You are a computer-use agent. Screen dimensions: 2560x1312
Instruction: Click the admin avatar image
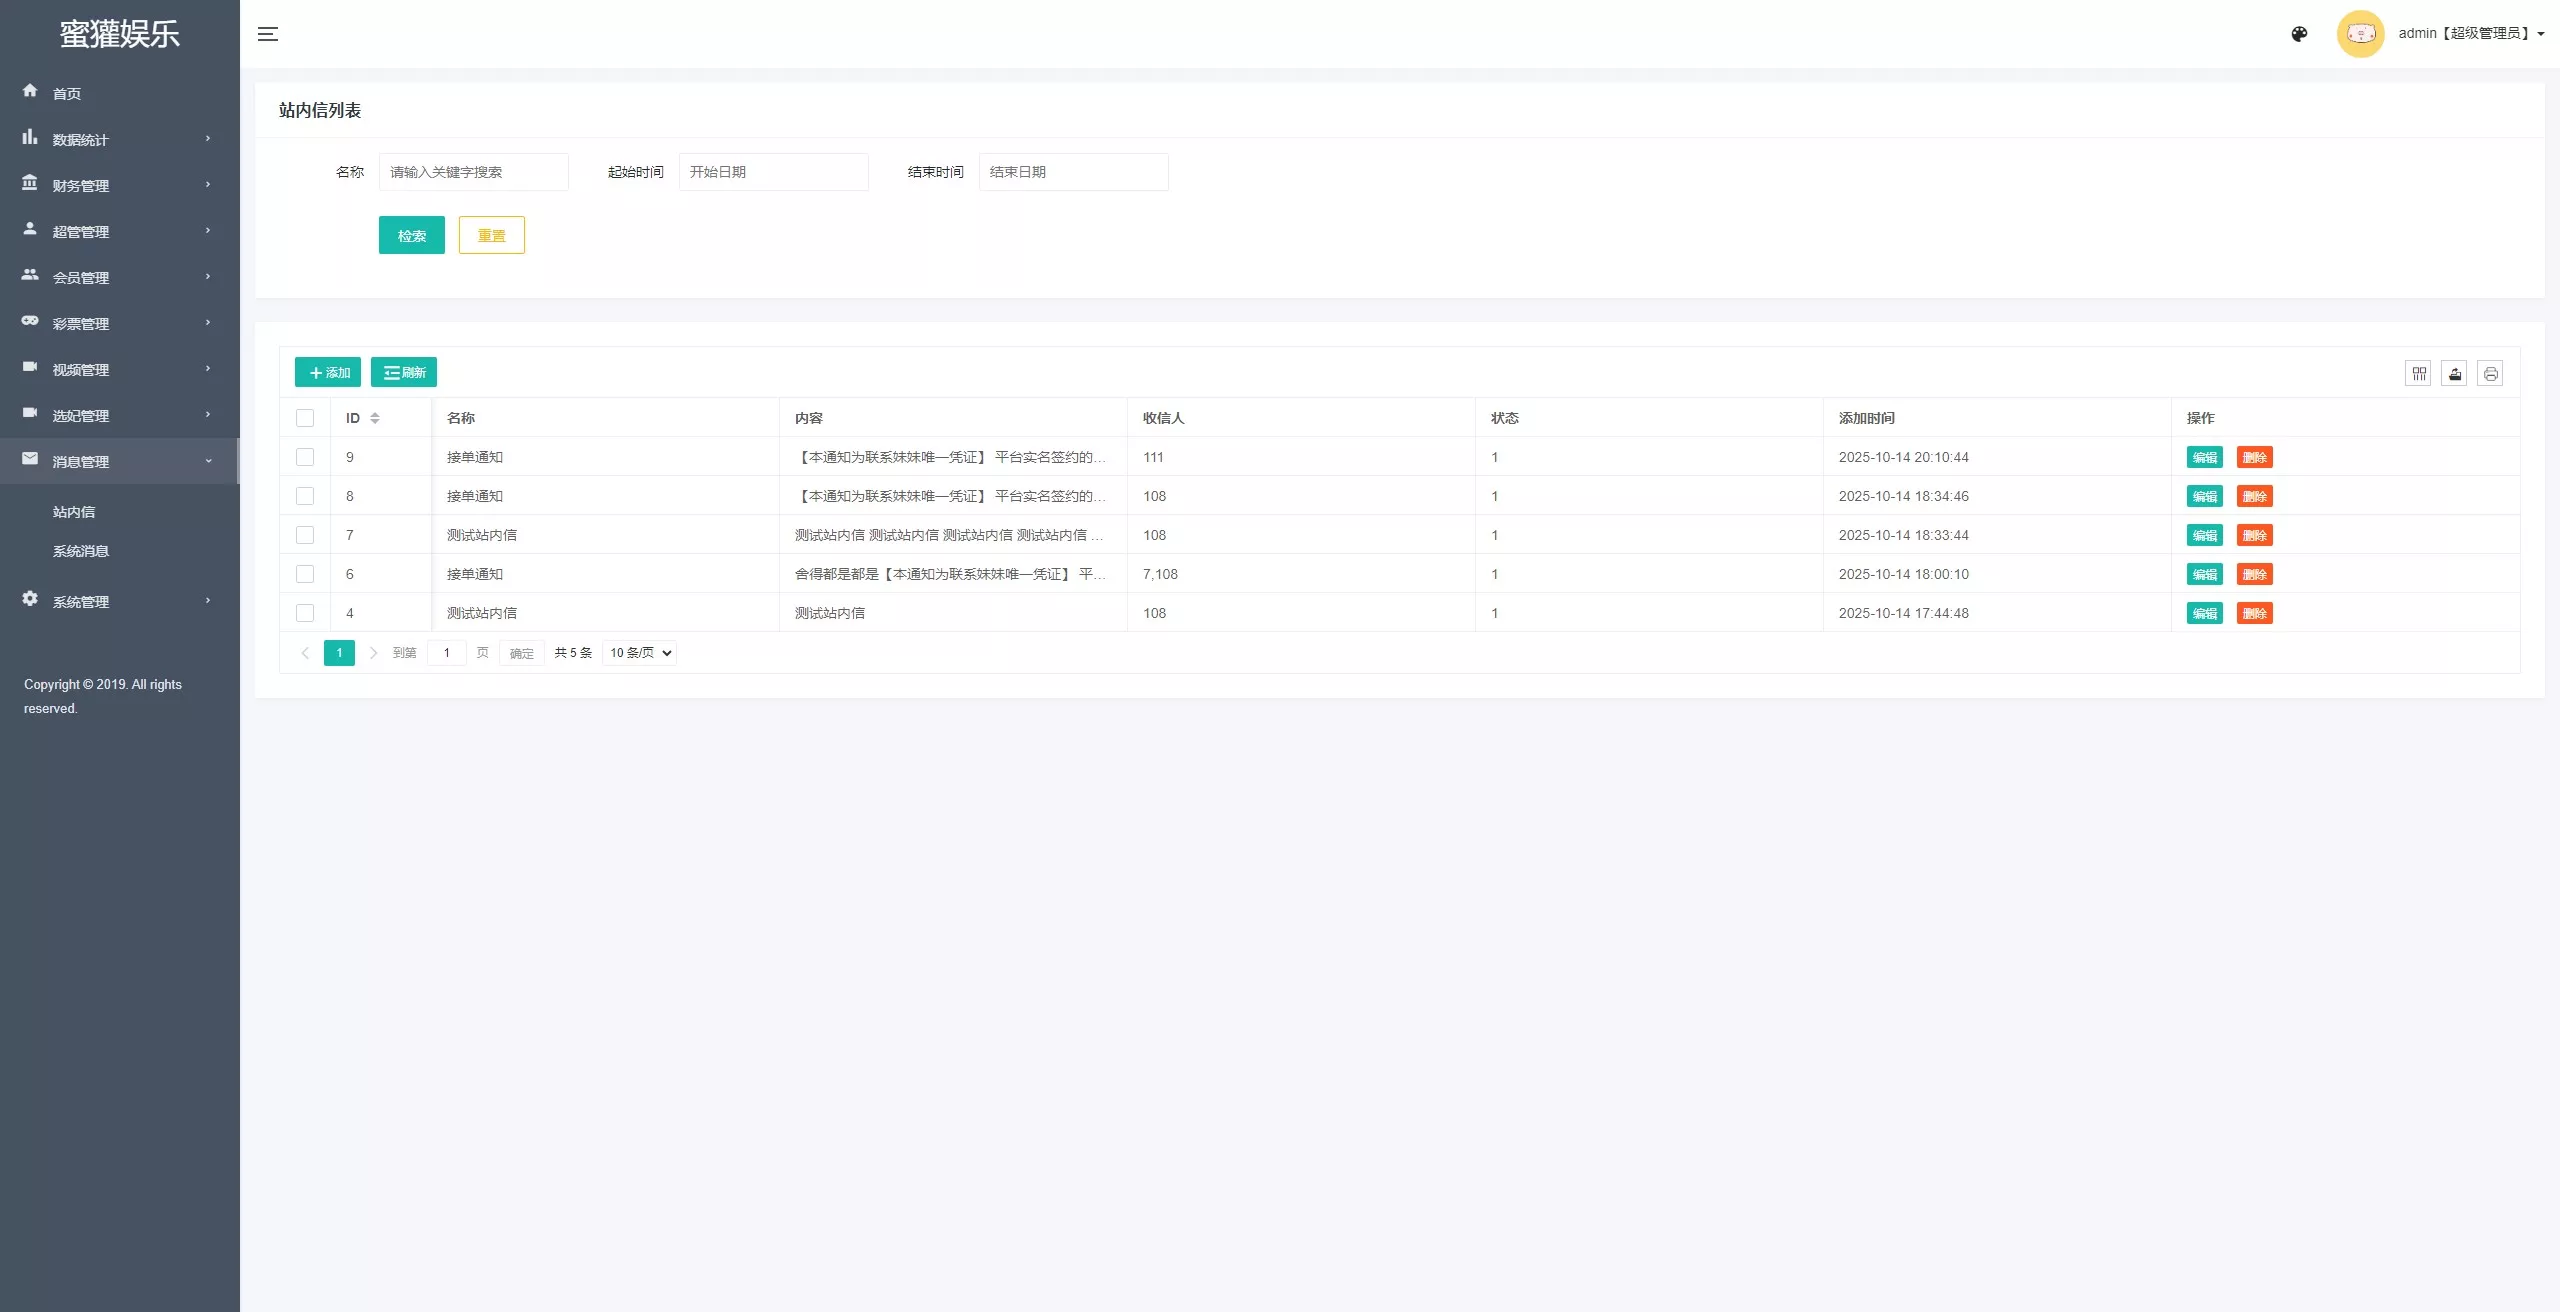[x=2360, y=34]
